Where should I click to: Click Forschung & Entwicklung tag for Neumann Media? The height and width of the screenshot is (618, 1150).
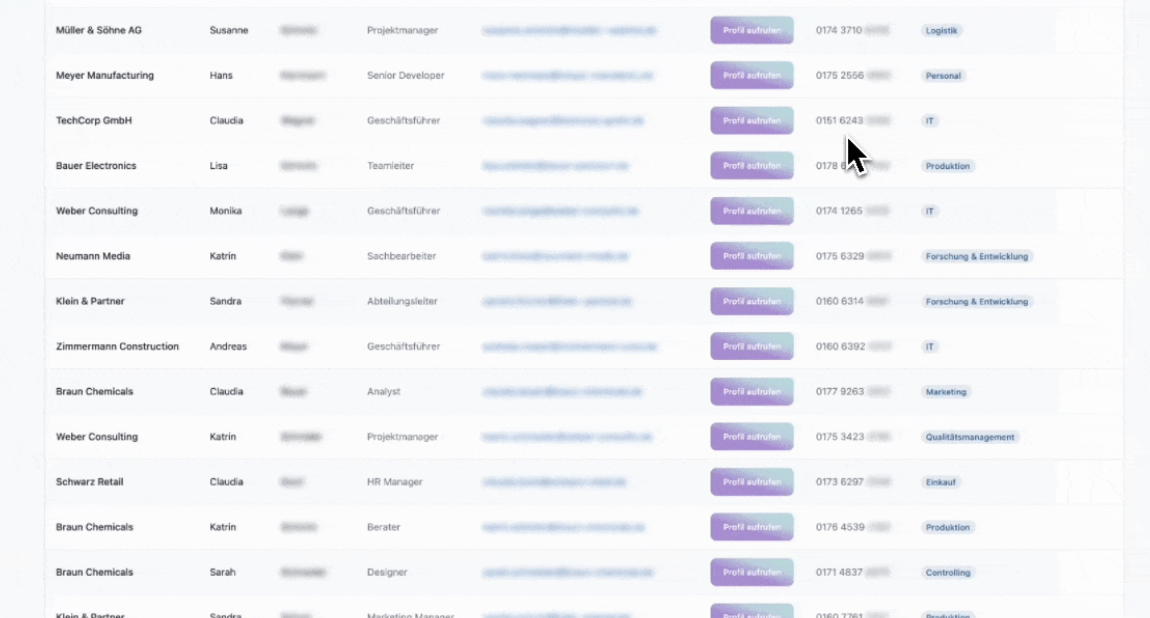pos(977,257)
